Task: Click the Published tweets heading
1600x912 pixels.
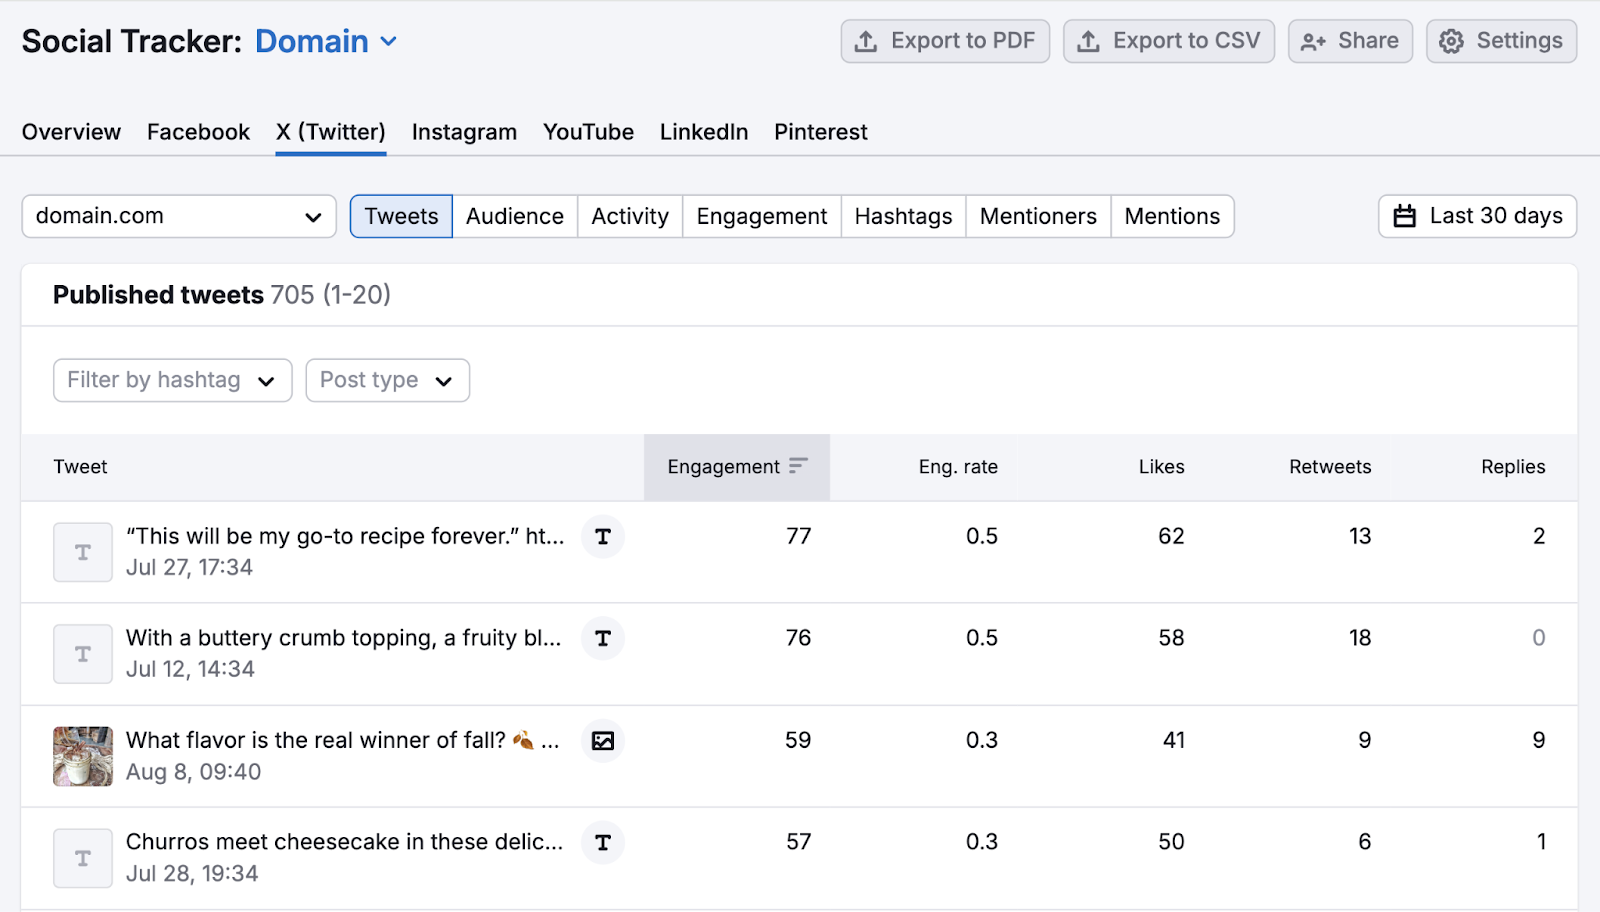Action: tap(158, 295)
